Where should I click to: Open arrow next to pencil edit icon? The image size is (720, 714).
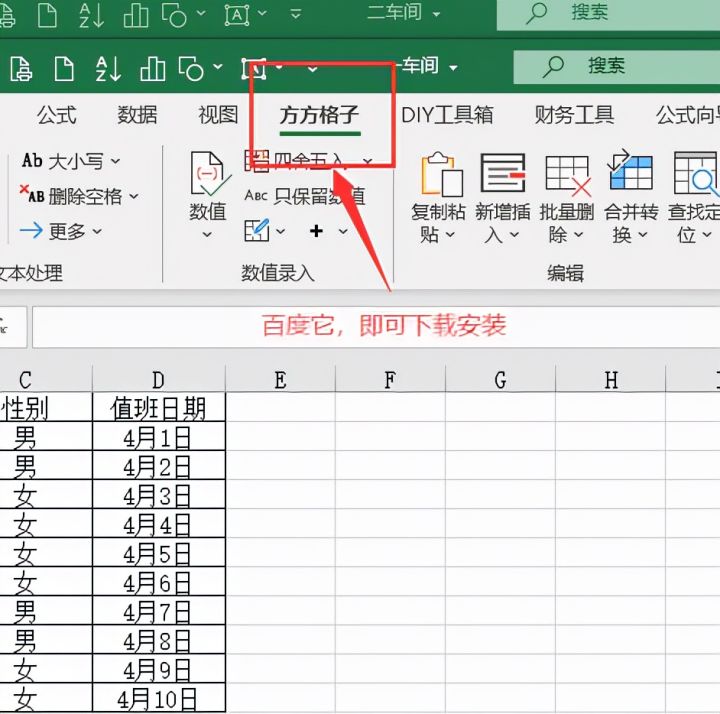tap(280, 231)
